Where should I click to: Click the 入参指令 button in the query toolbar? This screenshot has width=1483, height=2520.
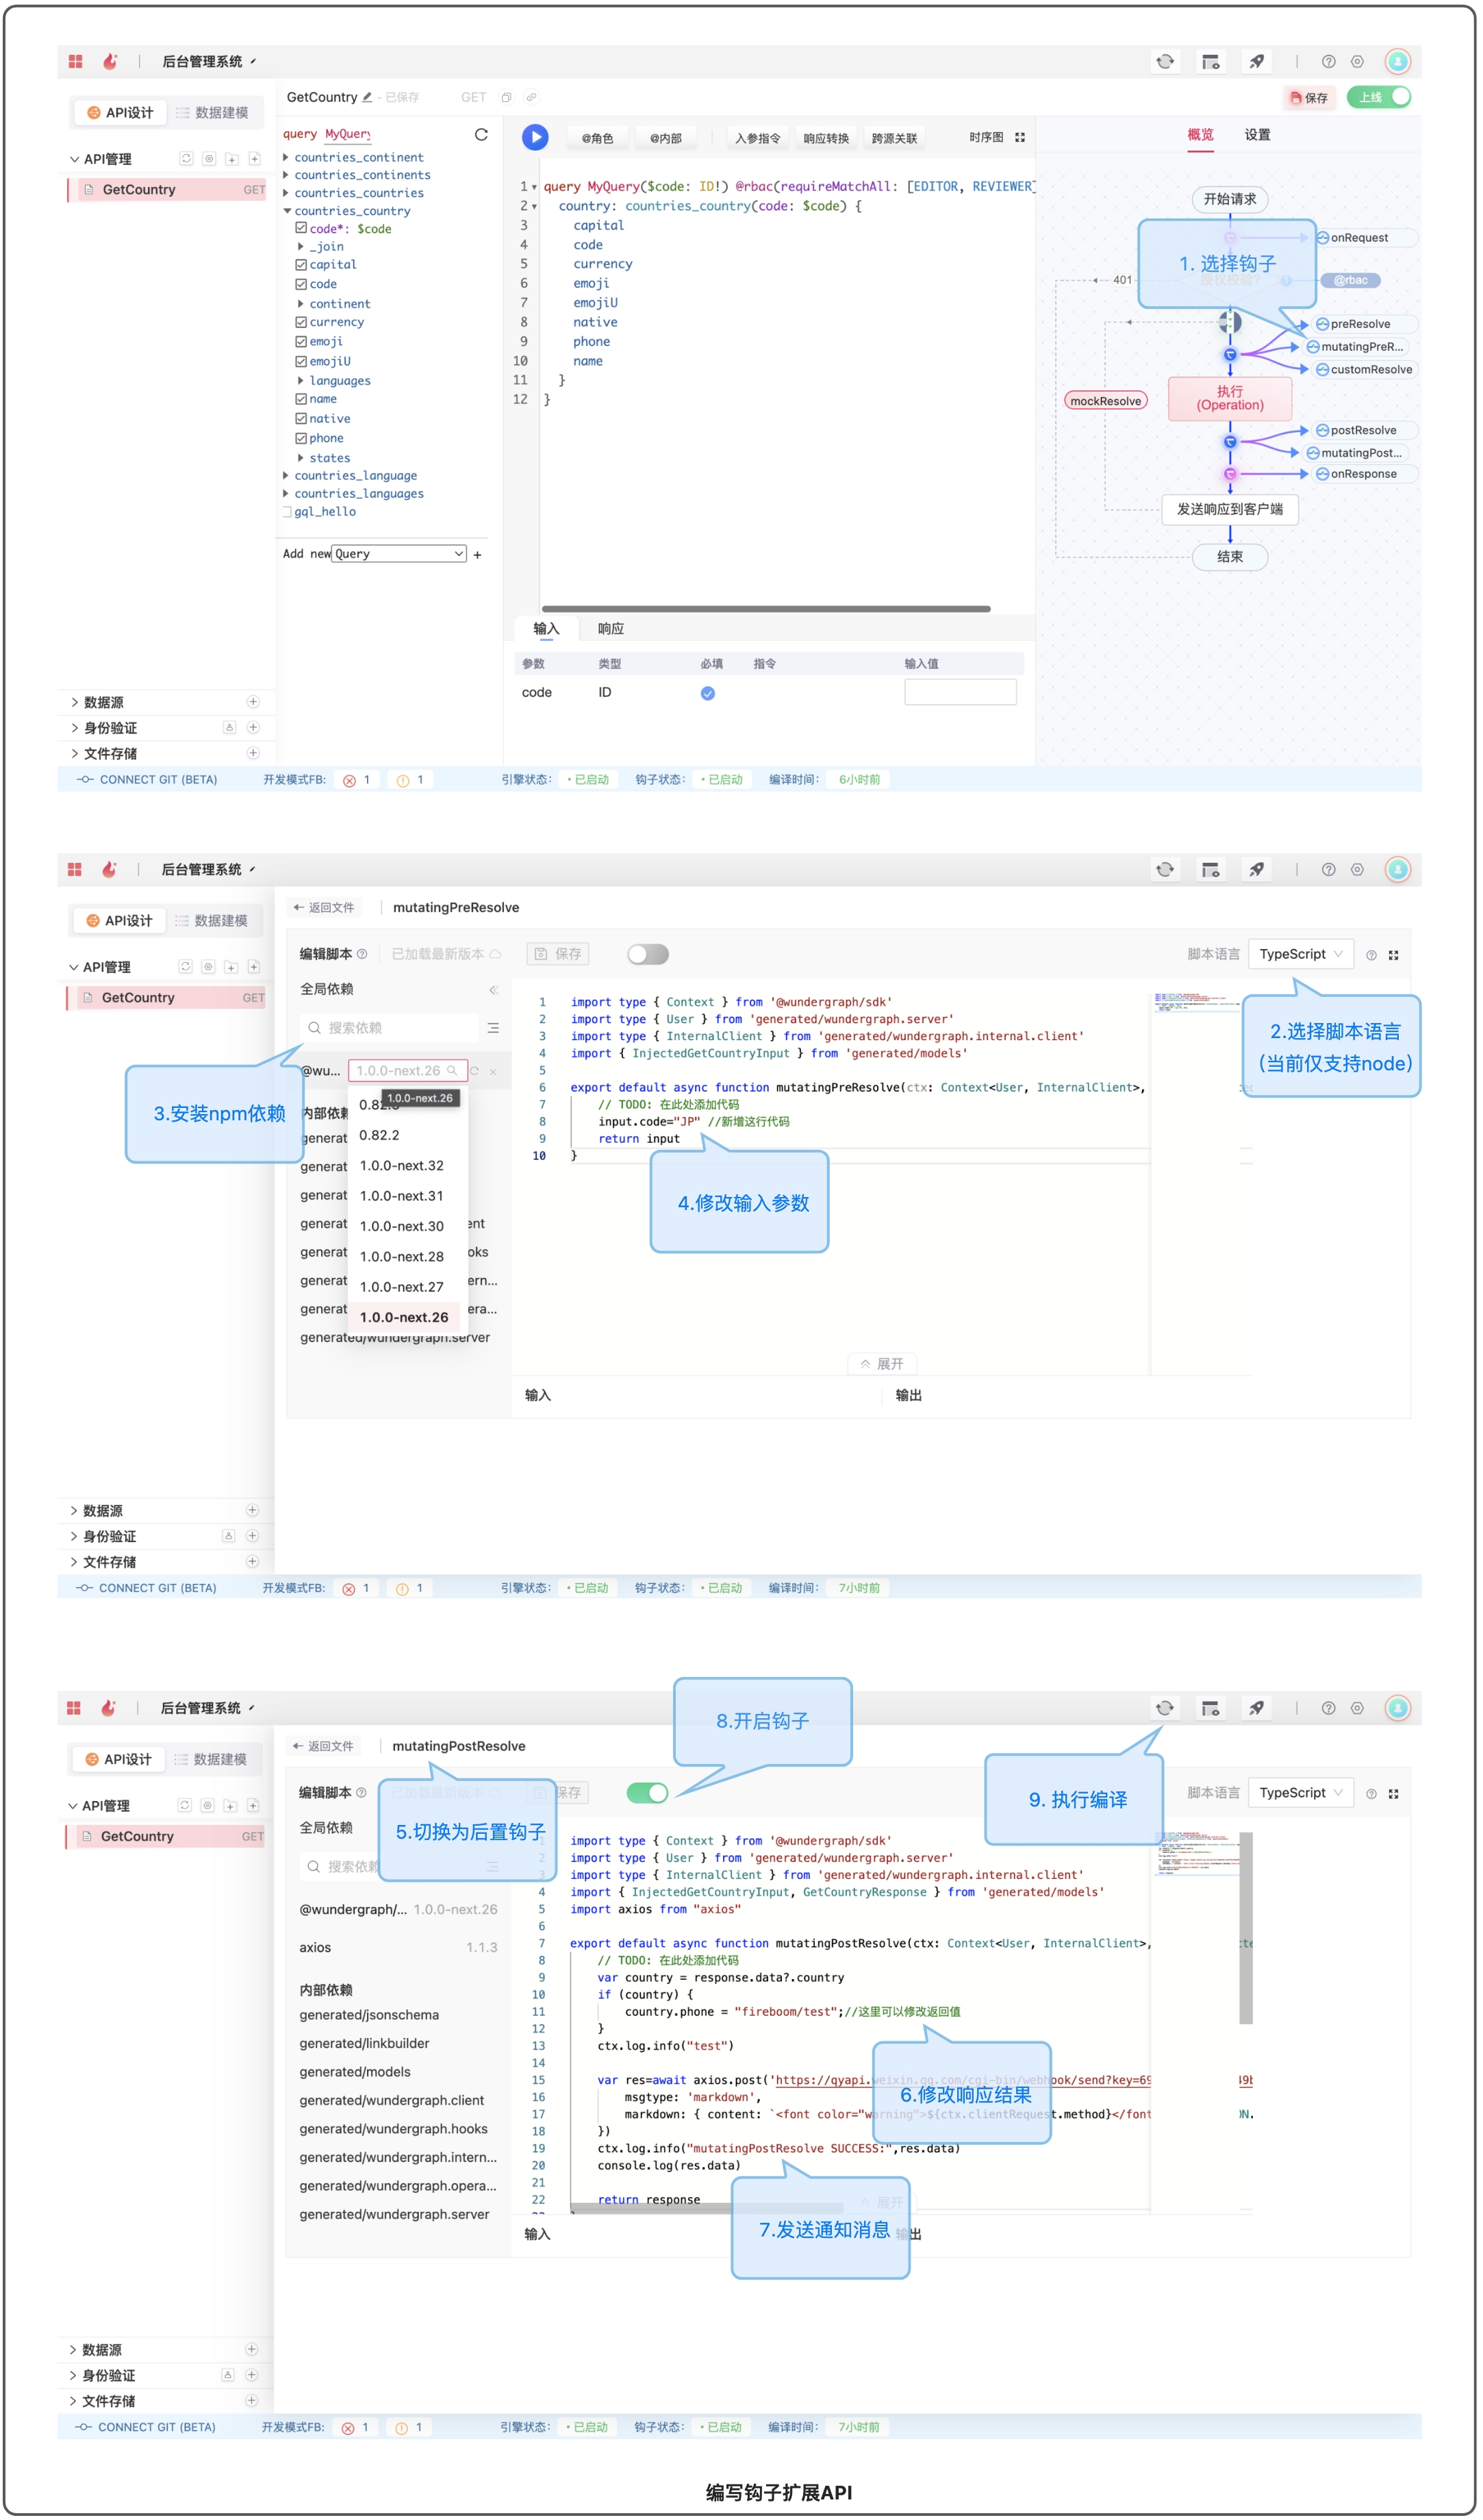point(757,138)
